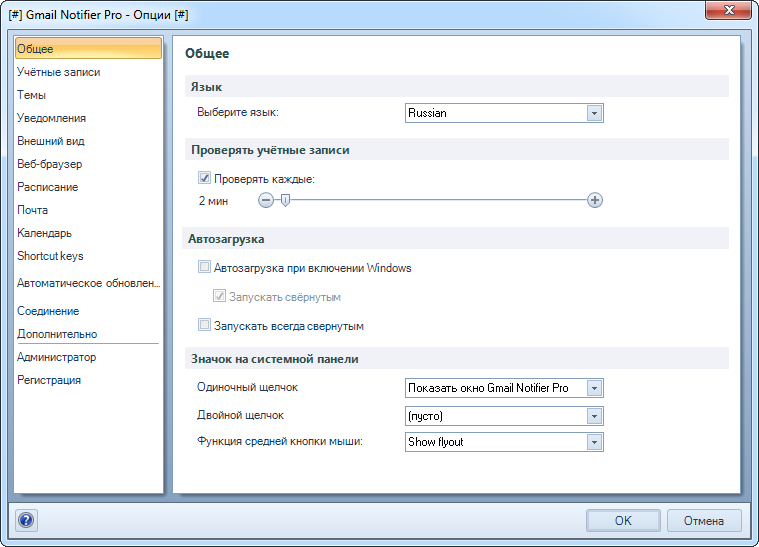Toggle the Проверять каждые checkbox

coord(204,178)
